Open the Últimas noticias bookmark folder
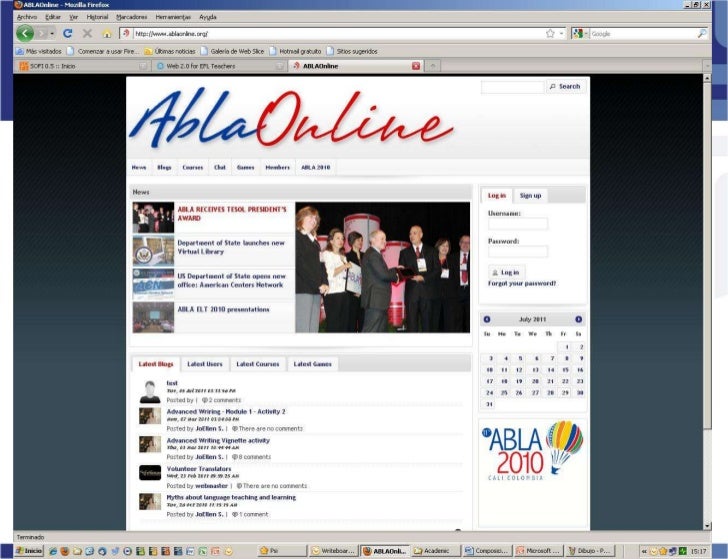Screen dimensions: 728x559 click(170, 51)
